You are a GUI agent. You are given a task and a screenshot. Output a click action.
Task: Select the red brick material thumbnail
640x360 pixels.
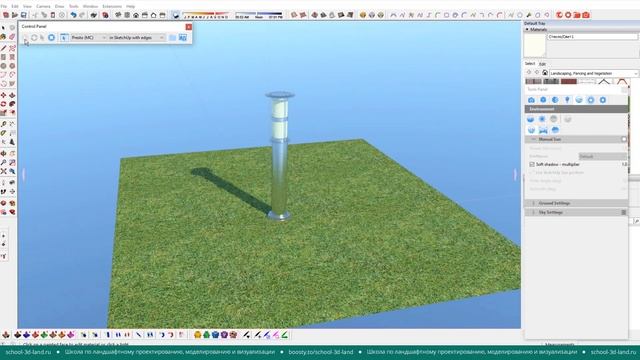(x=569, y=82)
